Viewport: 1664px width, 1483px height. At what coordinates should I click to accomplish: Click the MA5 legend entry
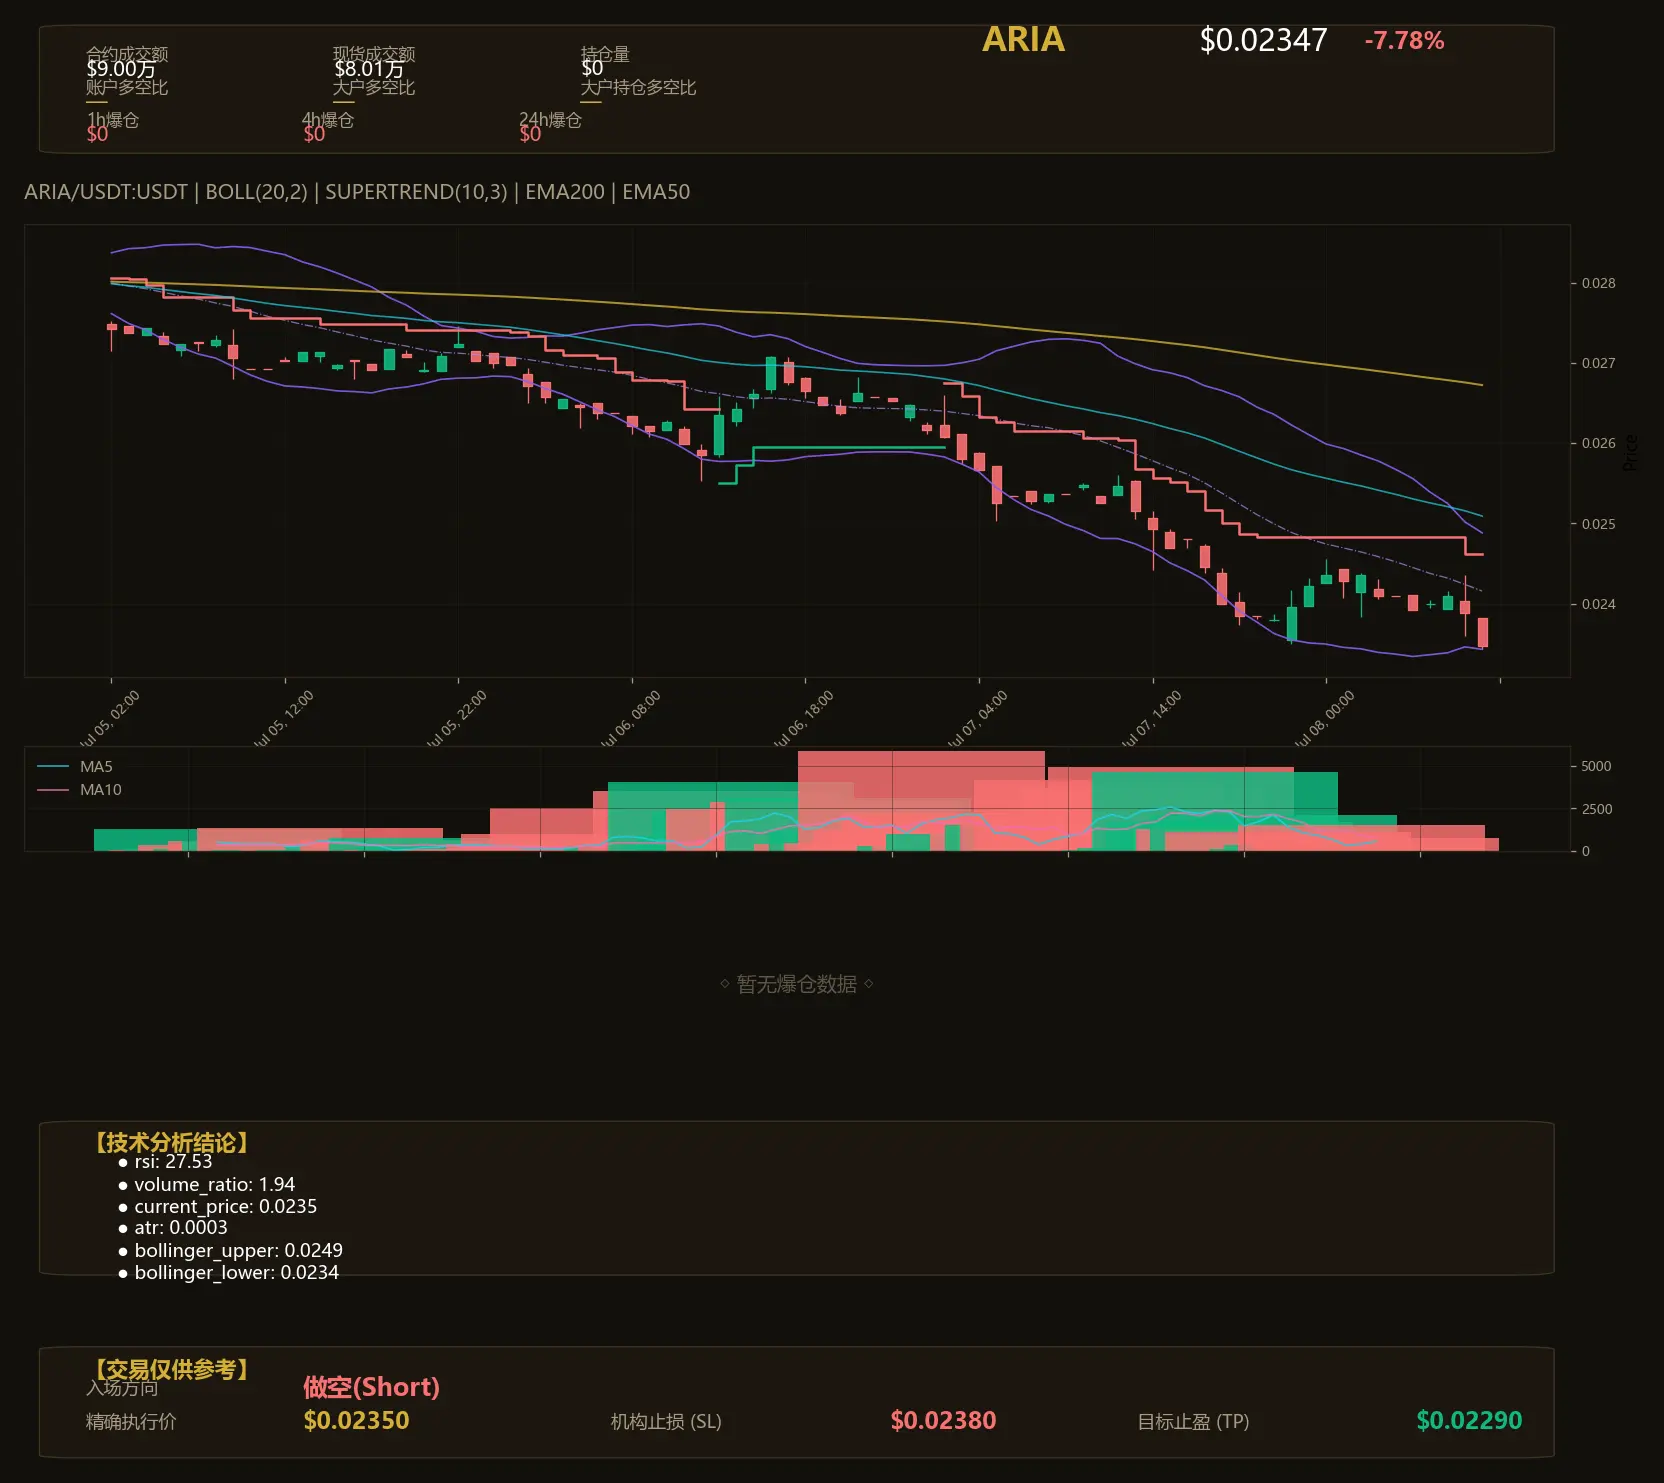tap(75, 767)
